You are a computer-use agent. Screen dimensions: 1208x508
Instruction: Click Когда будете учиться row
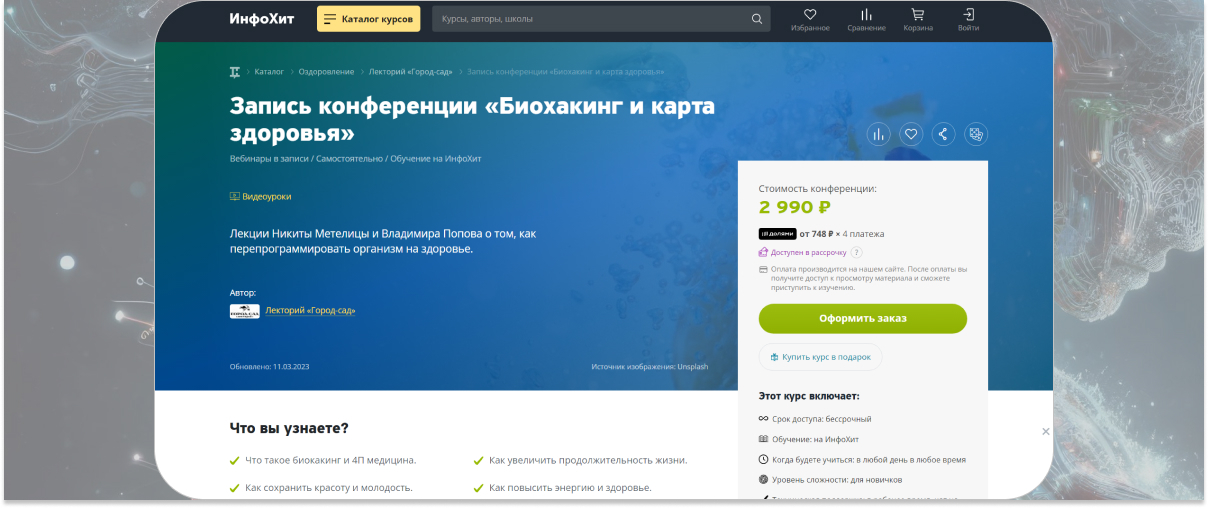[x=862, y=460]
